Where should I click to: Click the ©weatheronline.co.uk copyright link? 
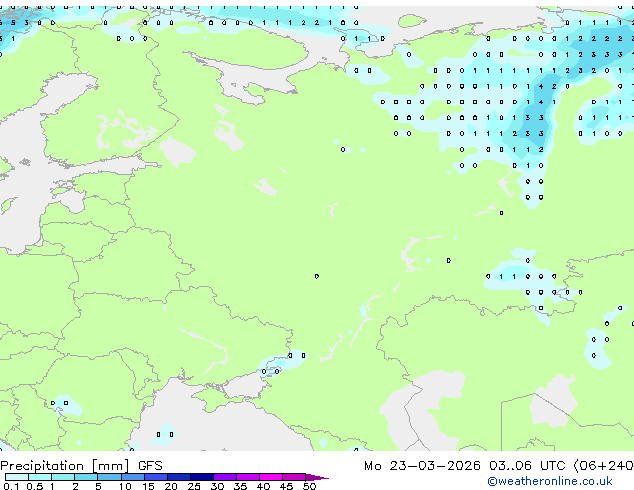(x=550, y=481)
